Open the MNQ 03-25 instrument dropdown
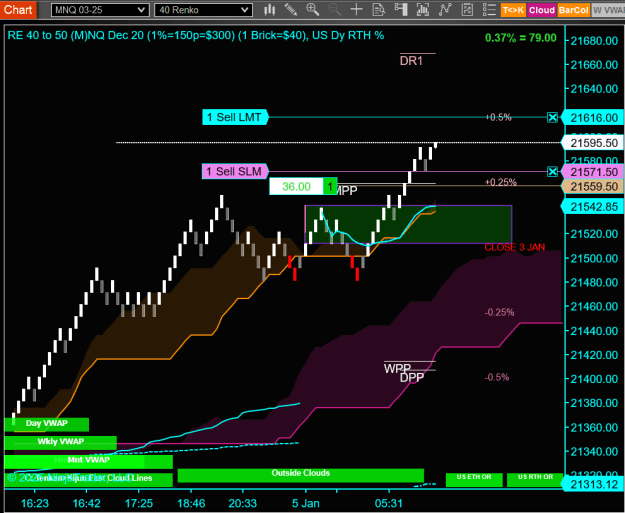The height and width of the screenshot is (513, 625). [100, 10]
